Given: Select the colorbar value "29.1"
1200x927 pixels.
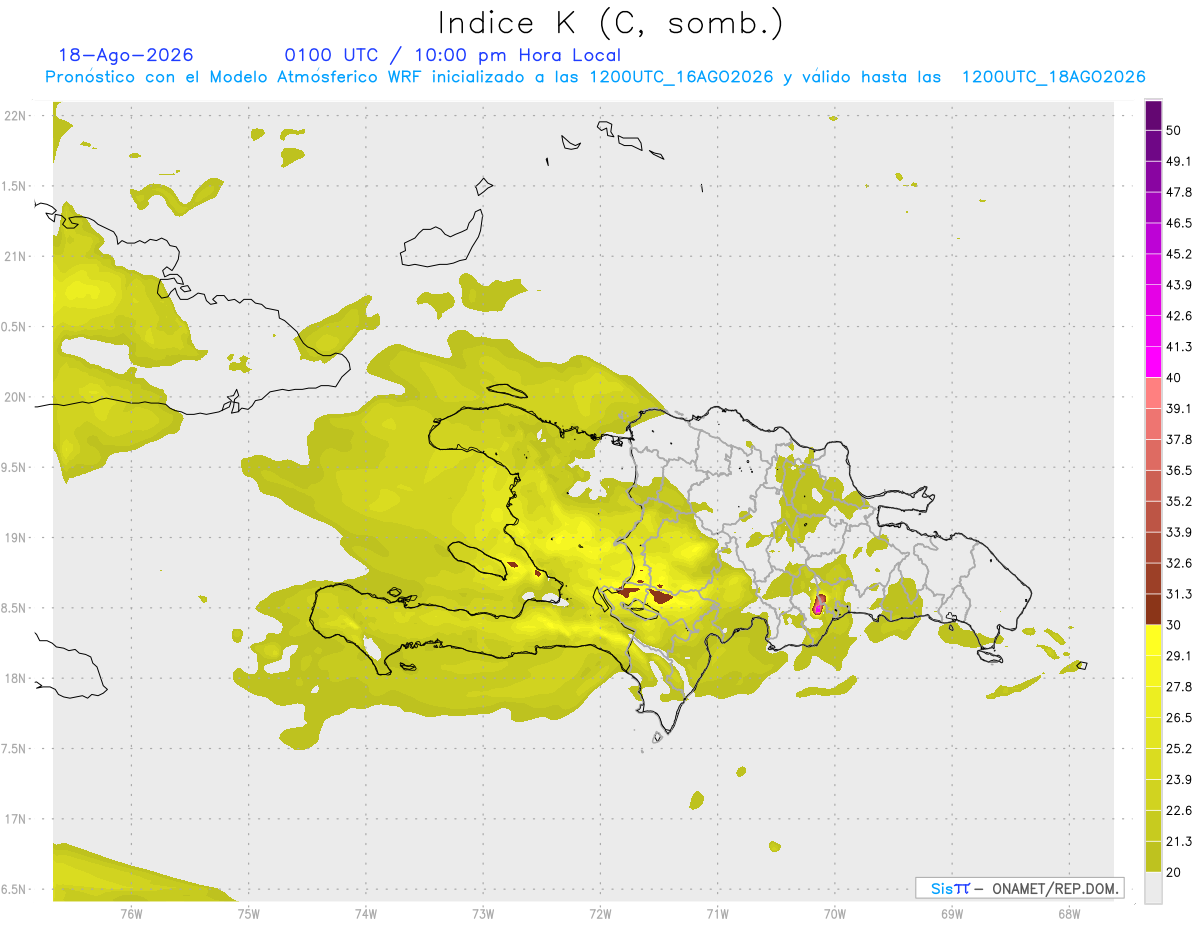Looking at the screenshot, I should click(x=1179, y=656).
